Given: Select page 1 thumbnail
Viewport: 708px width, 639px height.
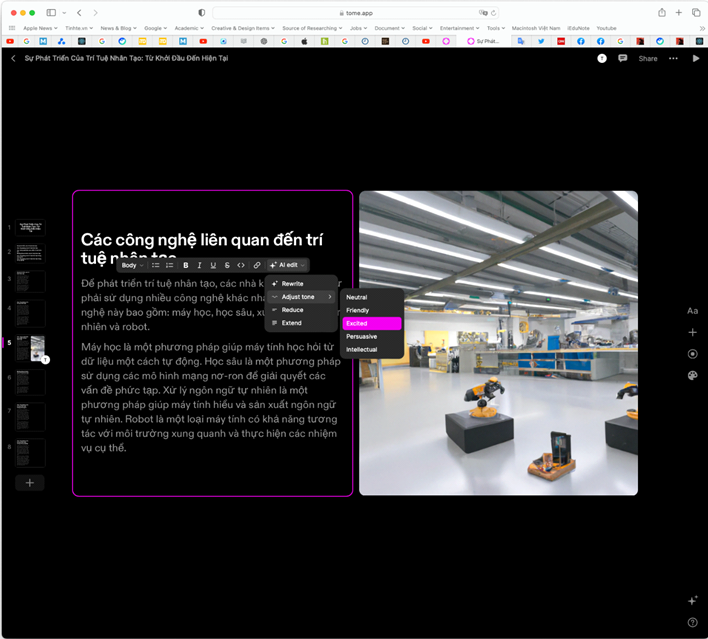Looking at the screenshot, I should click(x=30, y=227).
